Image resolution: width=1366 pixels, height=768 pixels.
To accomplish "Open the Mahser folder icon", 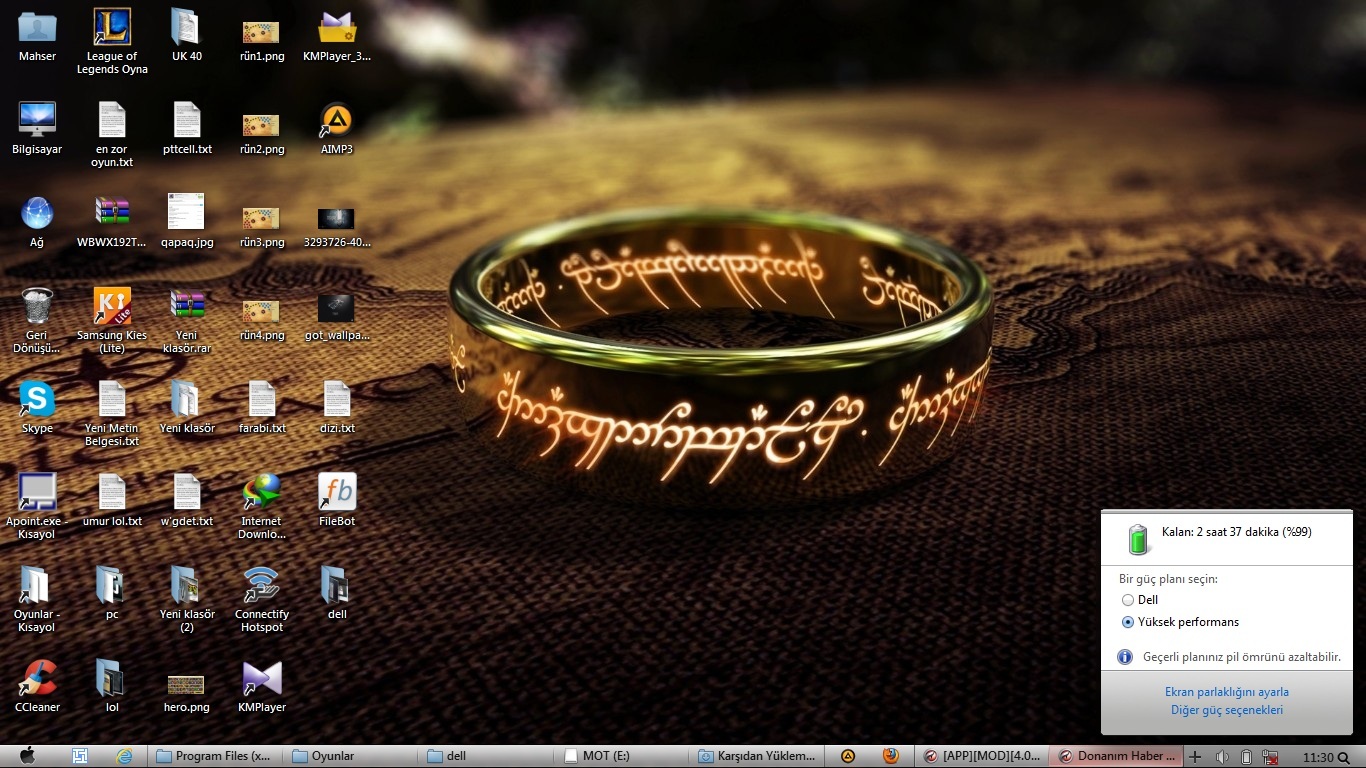I will tap(37, 37).
